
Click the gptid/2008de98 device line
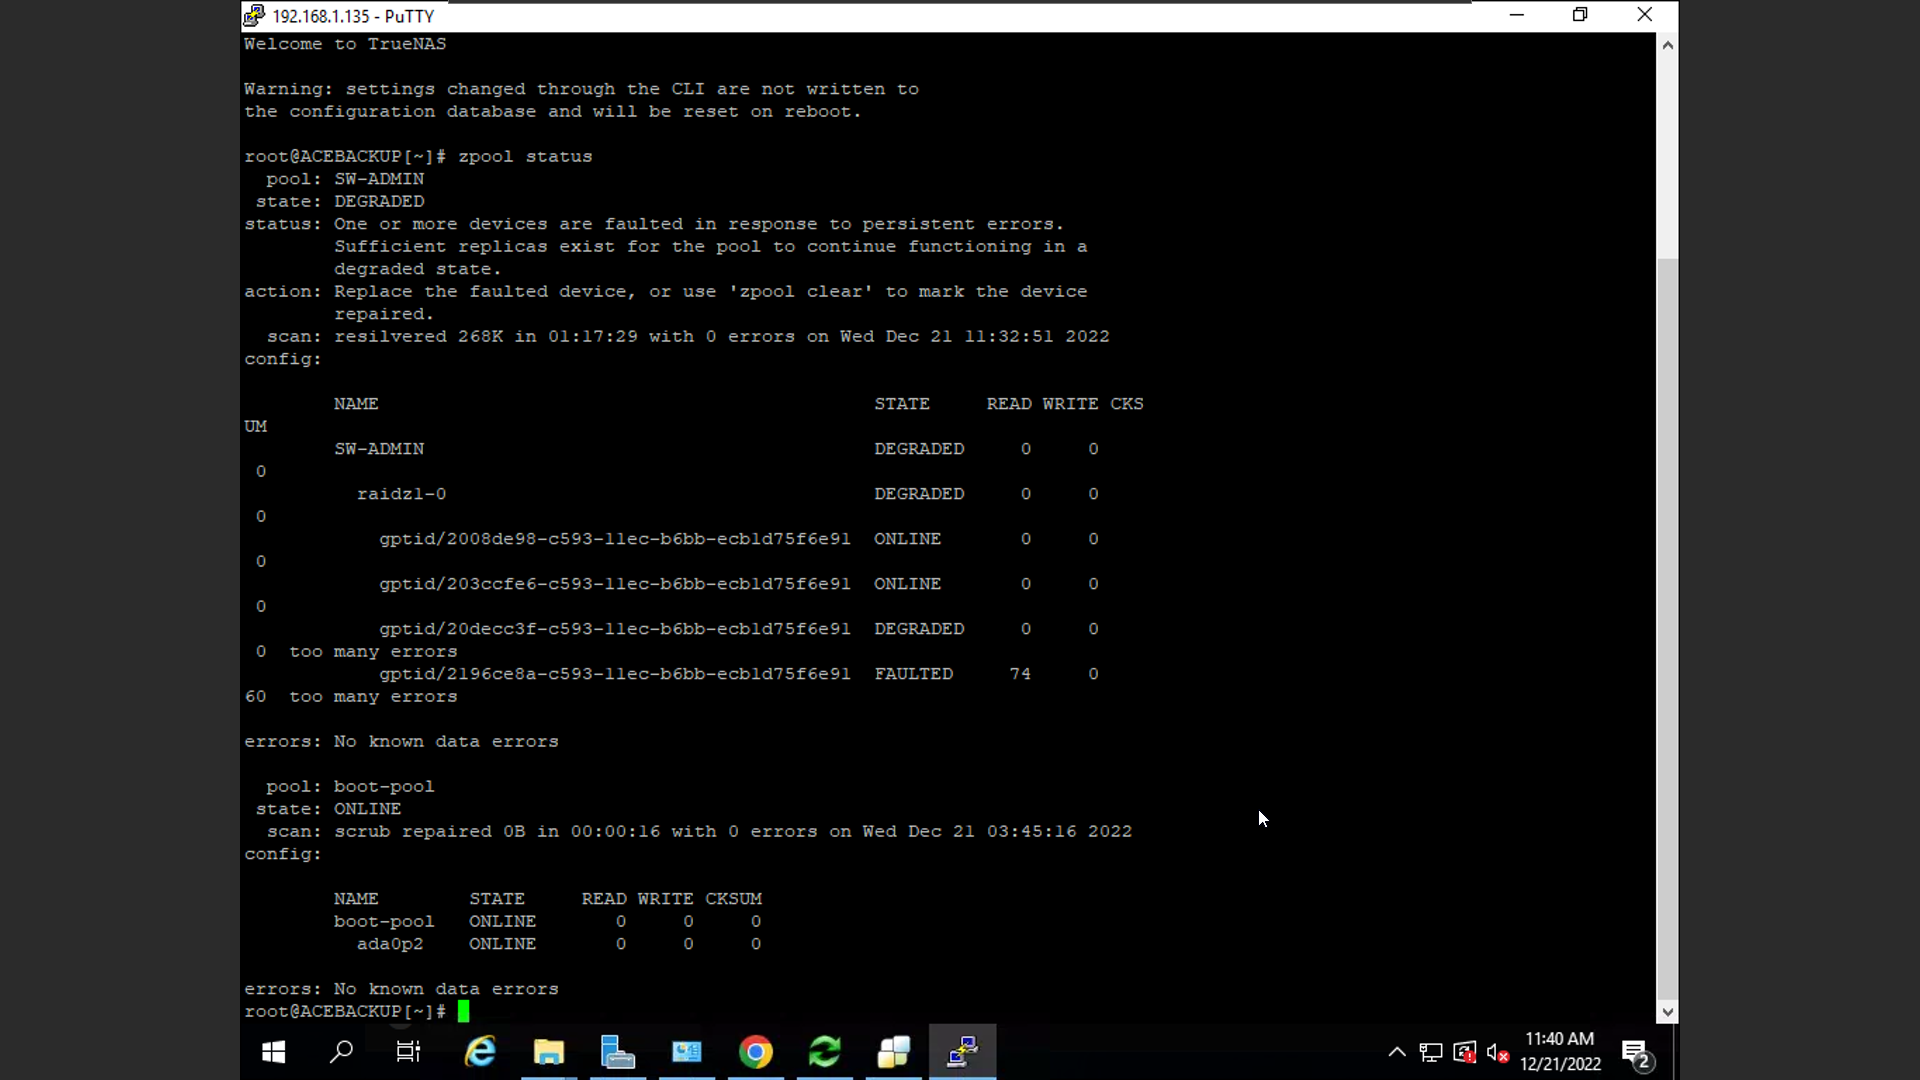614,539
